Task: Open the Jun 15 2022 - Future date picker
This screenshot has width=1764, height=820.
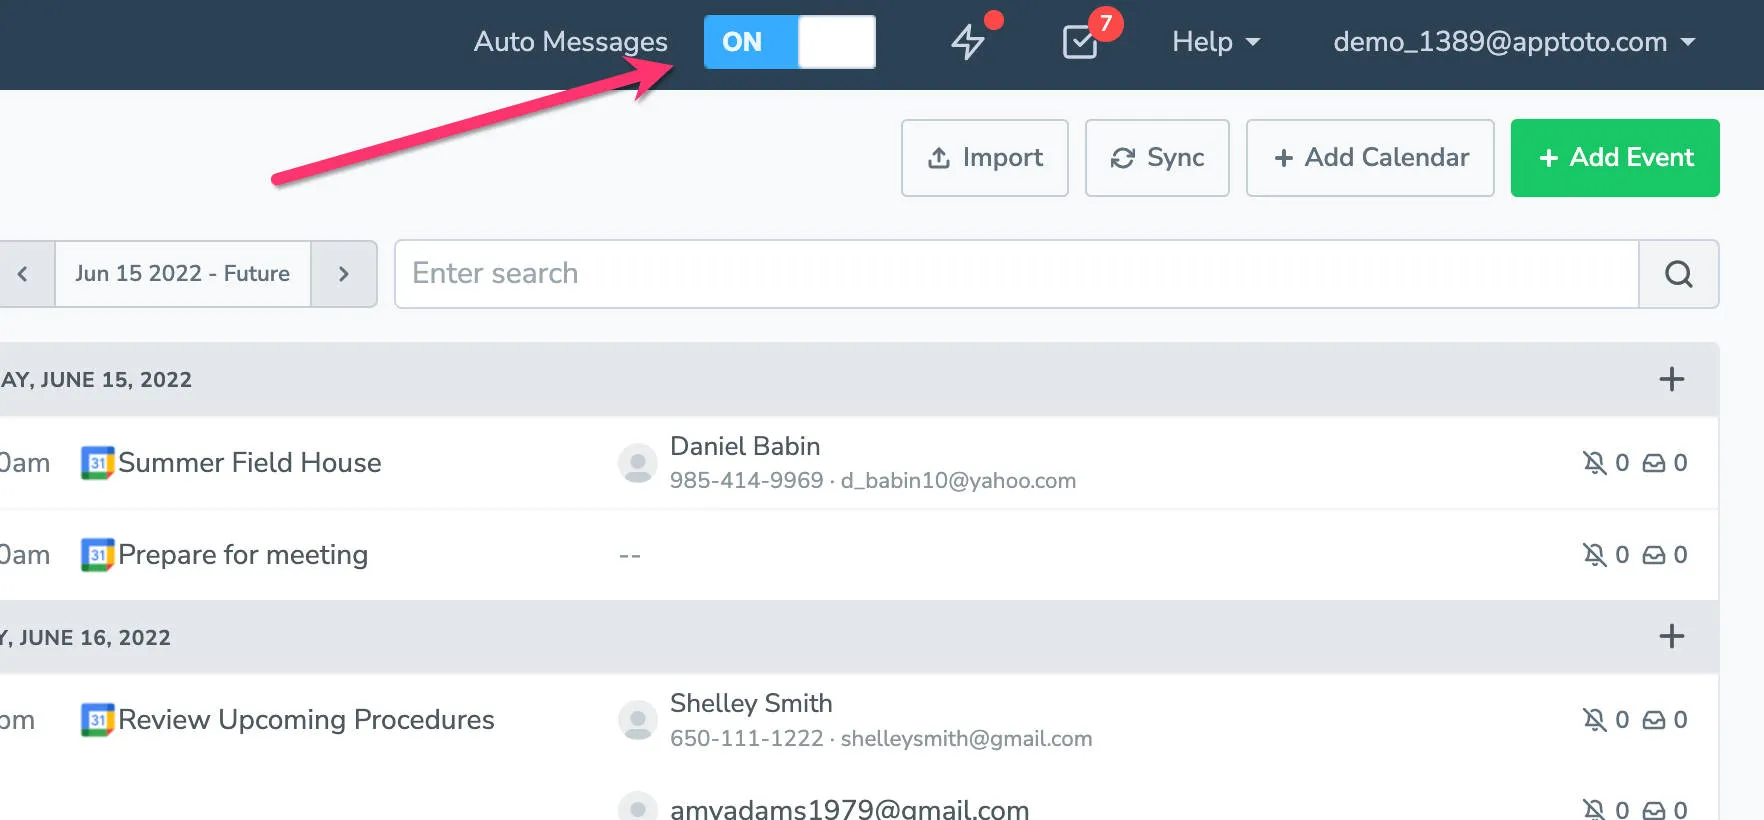Action: (x=183, y=274)
